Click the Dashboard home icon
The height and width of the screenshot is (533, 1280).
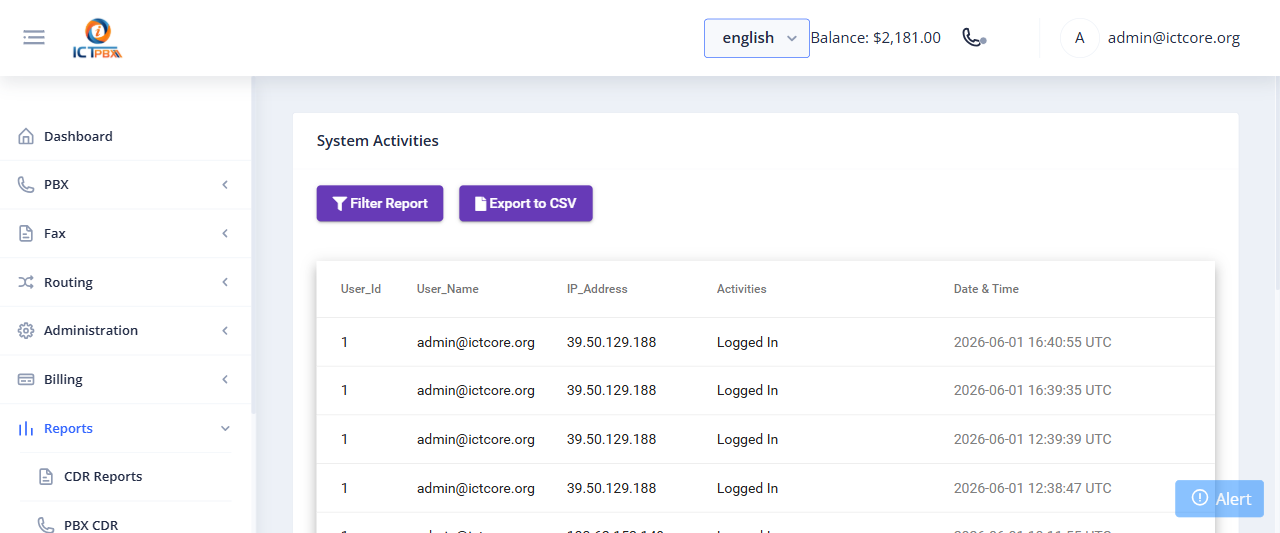(x=26, y=136)
